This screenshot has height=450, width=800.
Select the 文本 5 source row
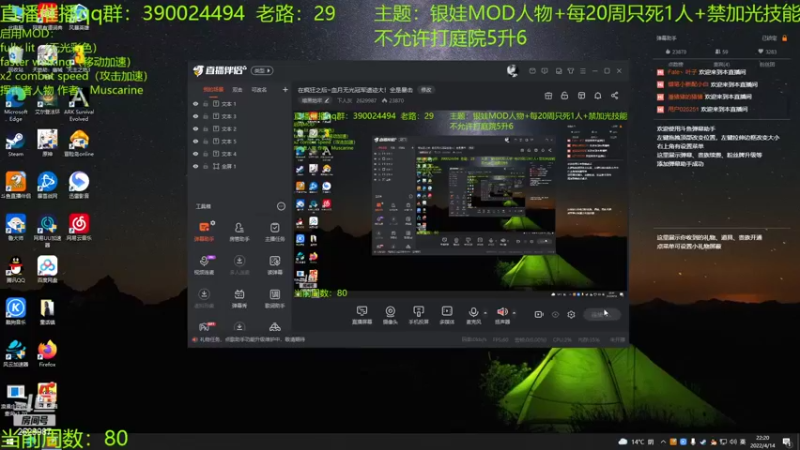tap(240, 141)
